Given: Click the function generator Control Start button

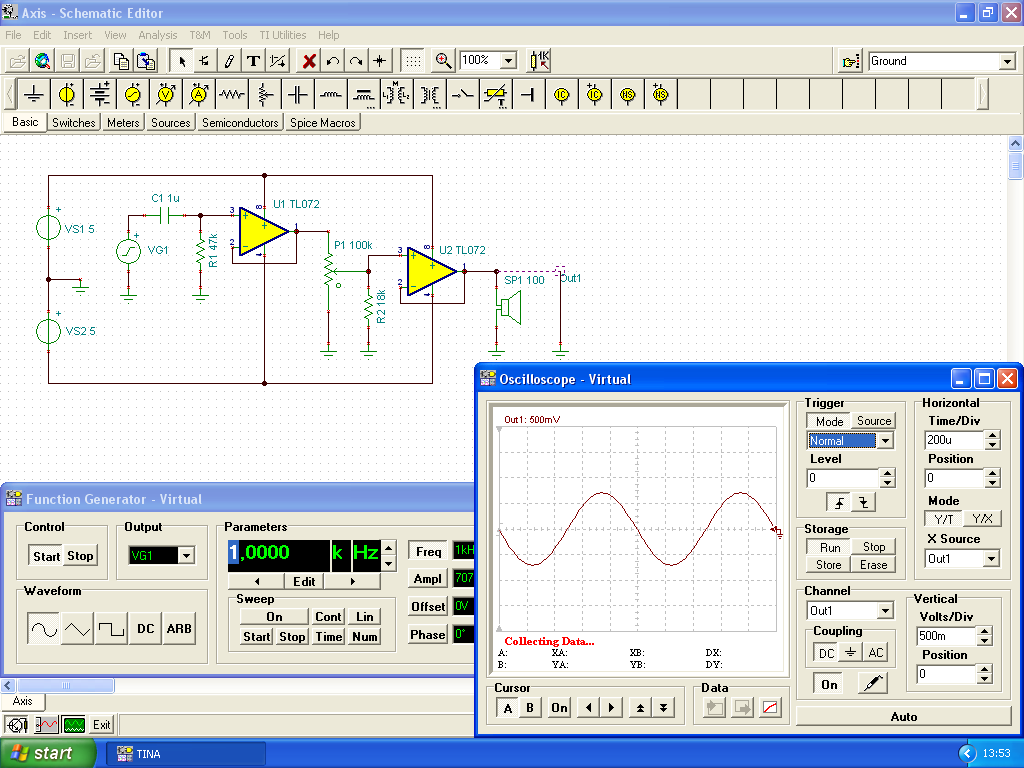Looking at the screenshot, I should [46, 556].
